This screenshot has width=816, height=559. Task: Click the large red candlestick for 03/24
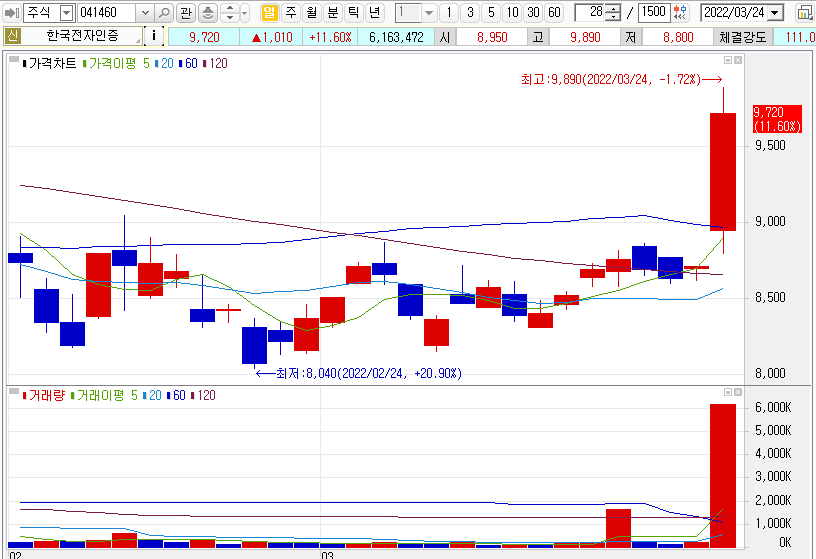point(723,172)
